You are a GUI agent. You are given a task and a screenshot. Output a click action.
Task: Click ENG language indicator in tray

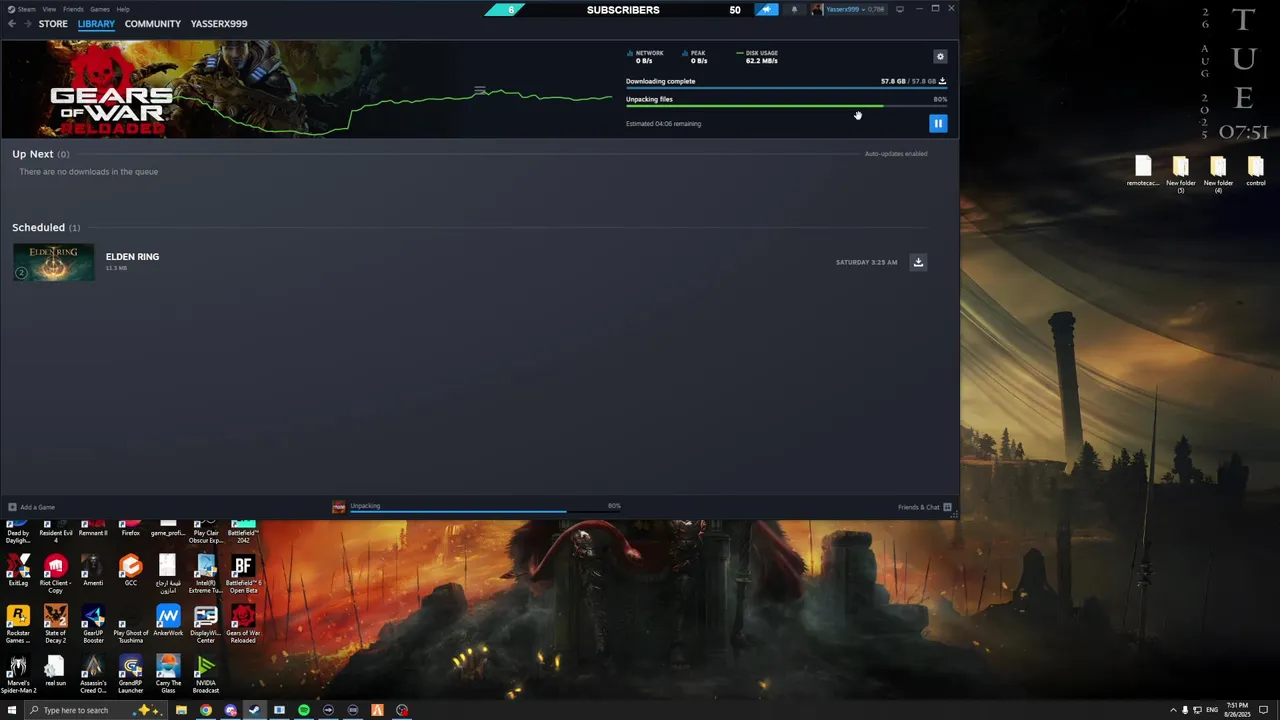click(1212, 710)
